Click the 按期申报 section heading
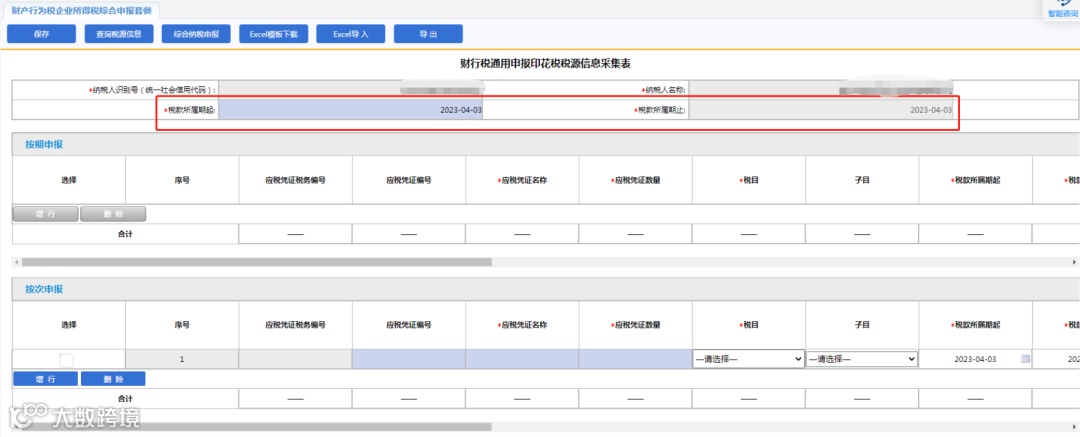 44,144
